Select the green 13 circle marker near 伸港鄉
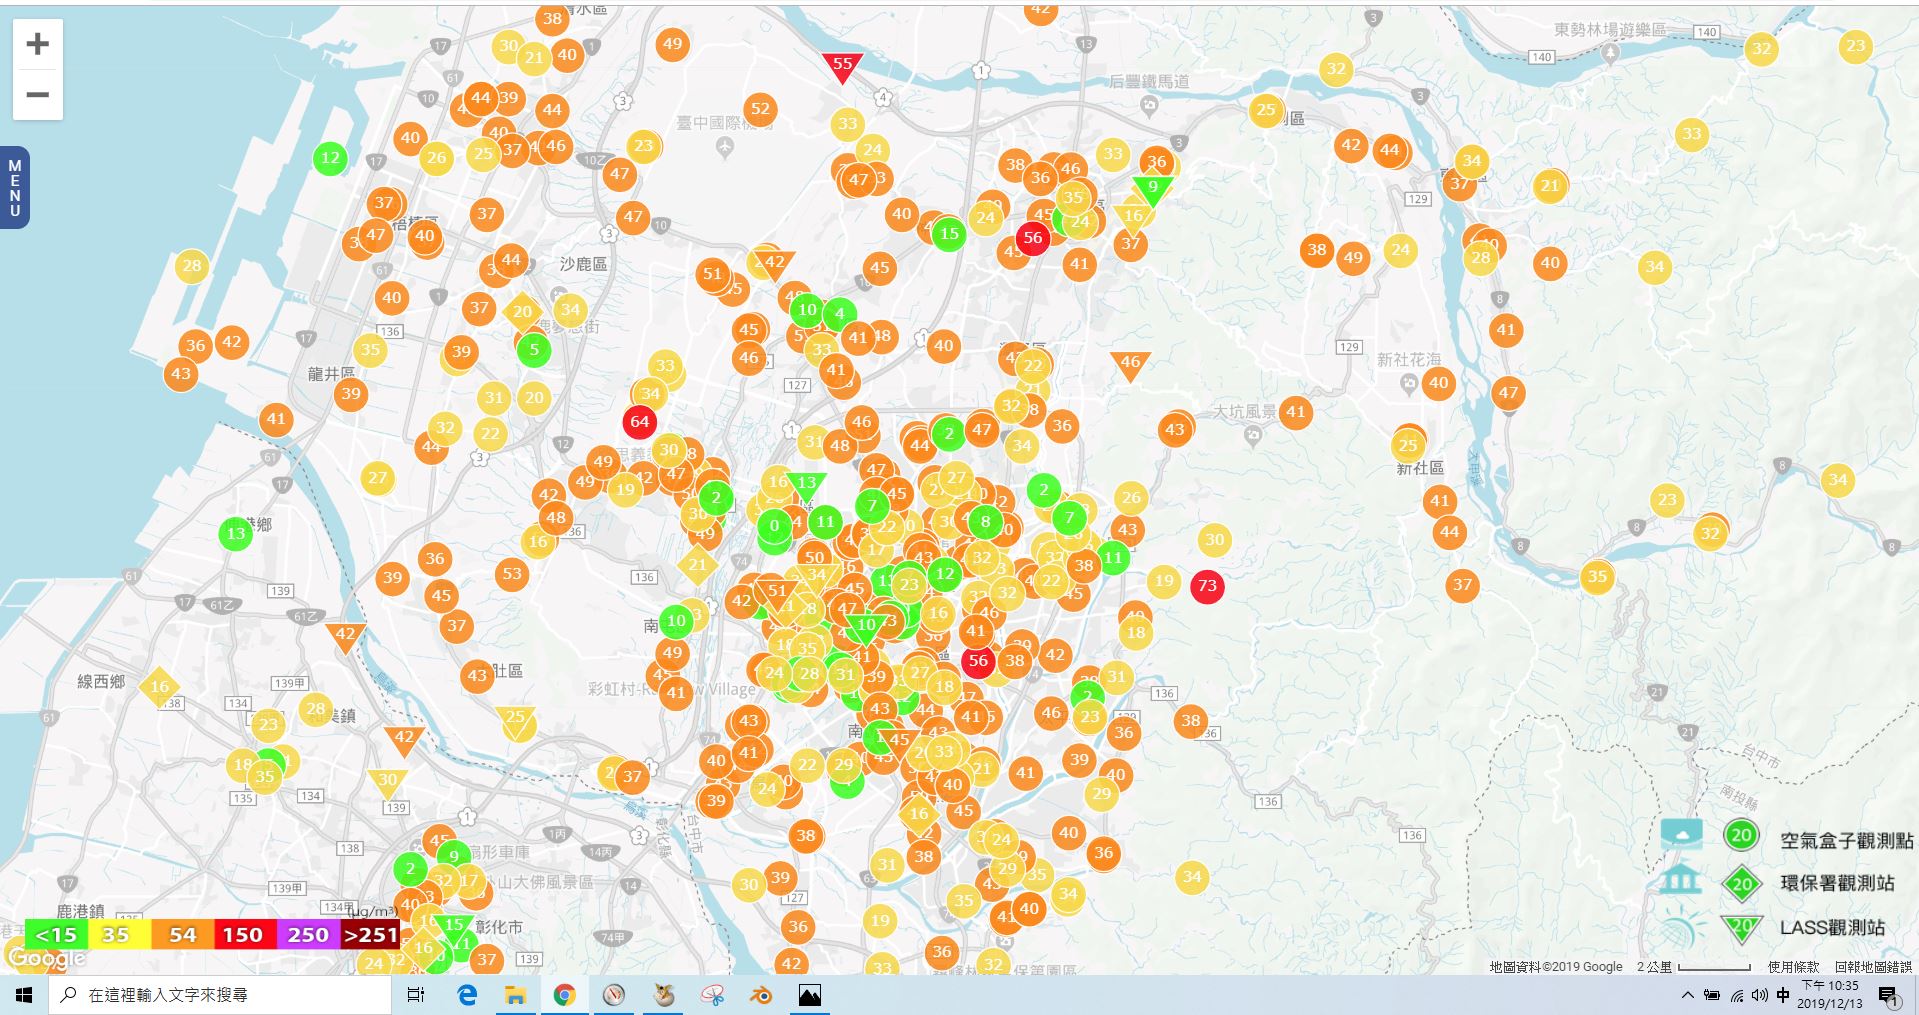1919x1015 pixels. pos(236,533)
